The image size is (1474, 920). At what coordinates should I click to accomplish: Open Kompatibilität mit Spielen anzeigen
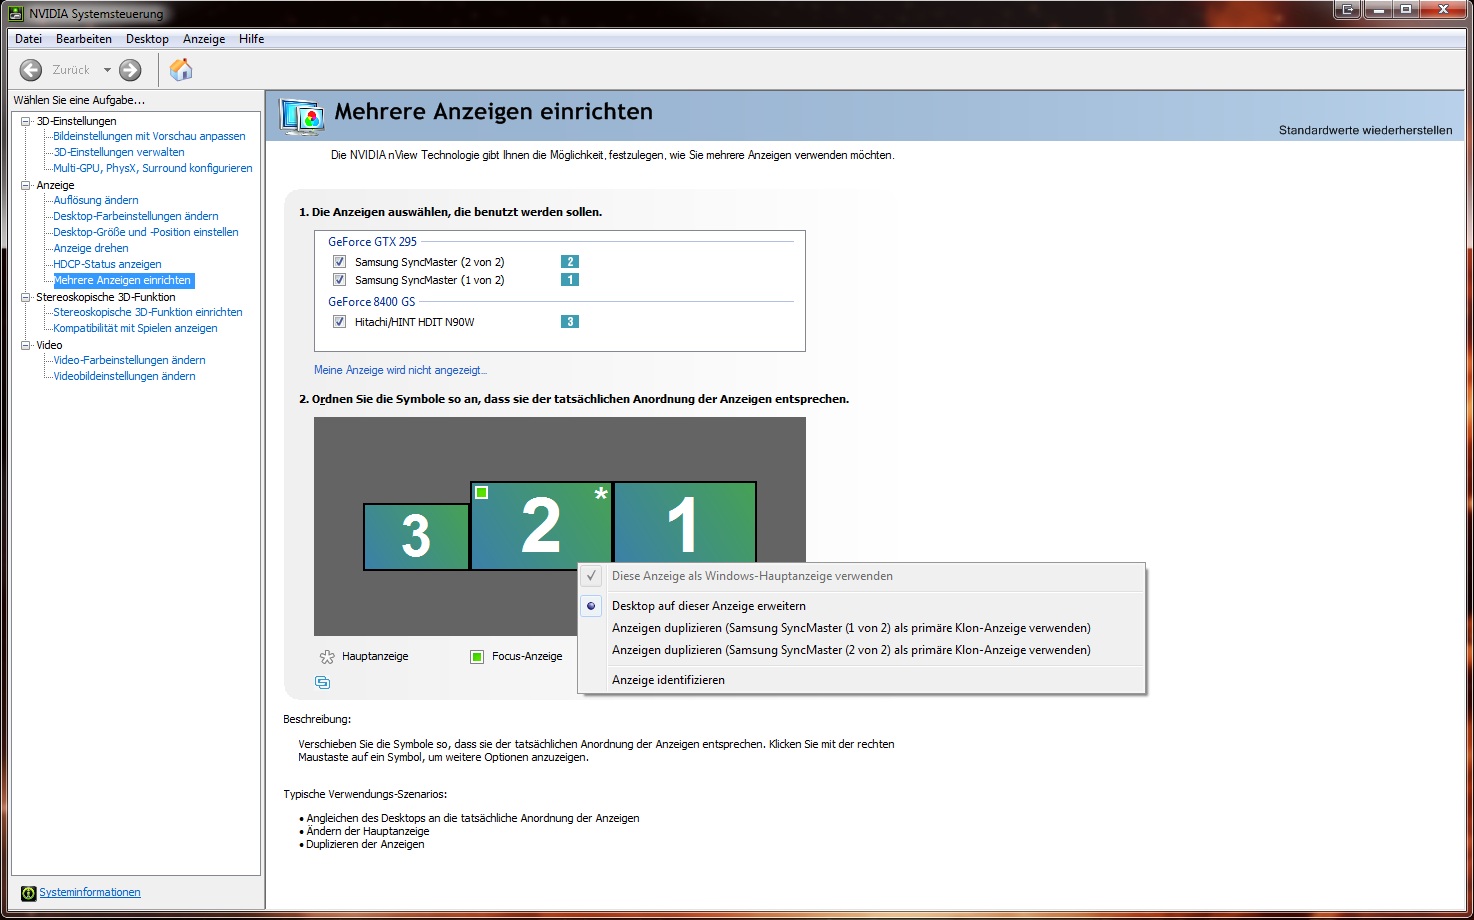tap(135, 328)
